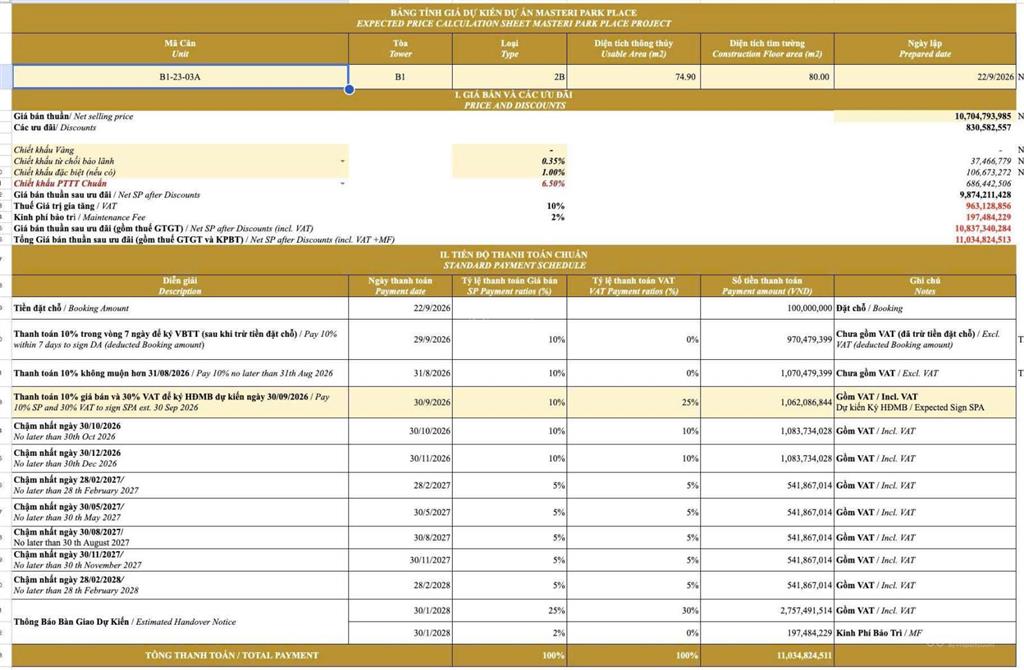The height and width of the screenshot is (670, 1024).
Task: Click the net selling price value 10,704,793,985
Action: pyautogui.click(x=925, y=116)
